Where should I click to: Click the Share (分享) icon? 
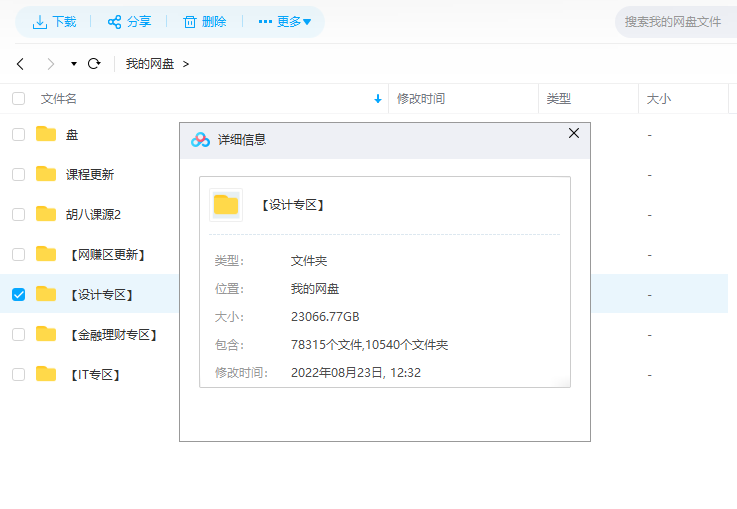click(x=114, y=21)
